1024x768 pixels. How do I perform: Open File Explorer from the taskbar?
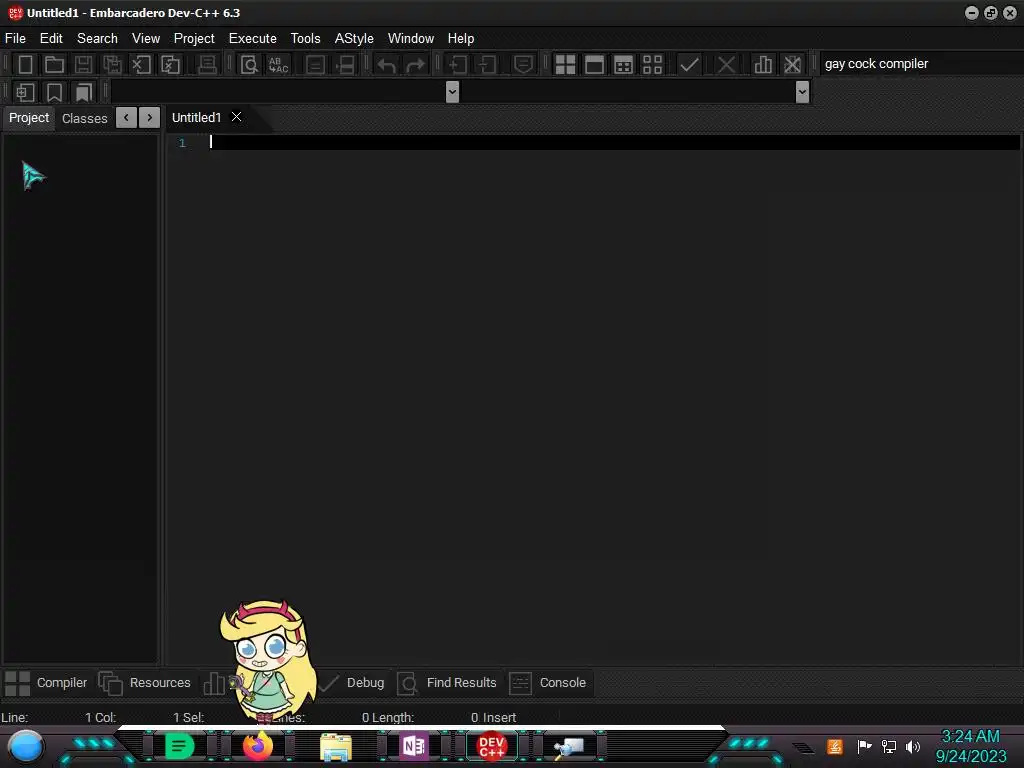[x=336, y=746]
